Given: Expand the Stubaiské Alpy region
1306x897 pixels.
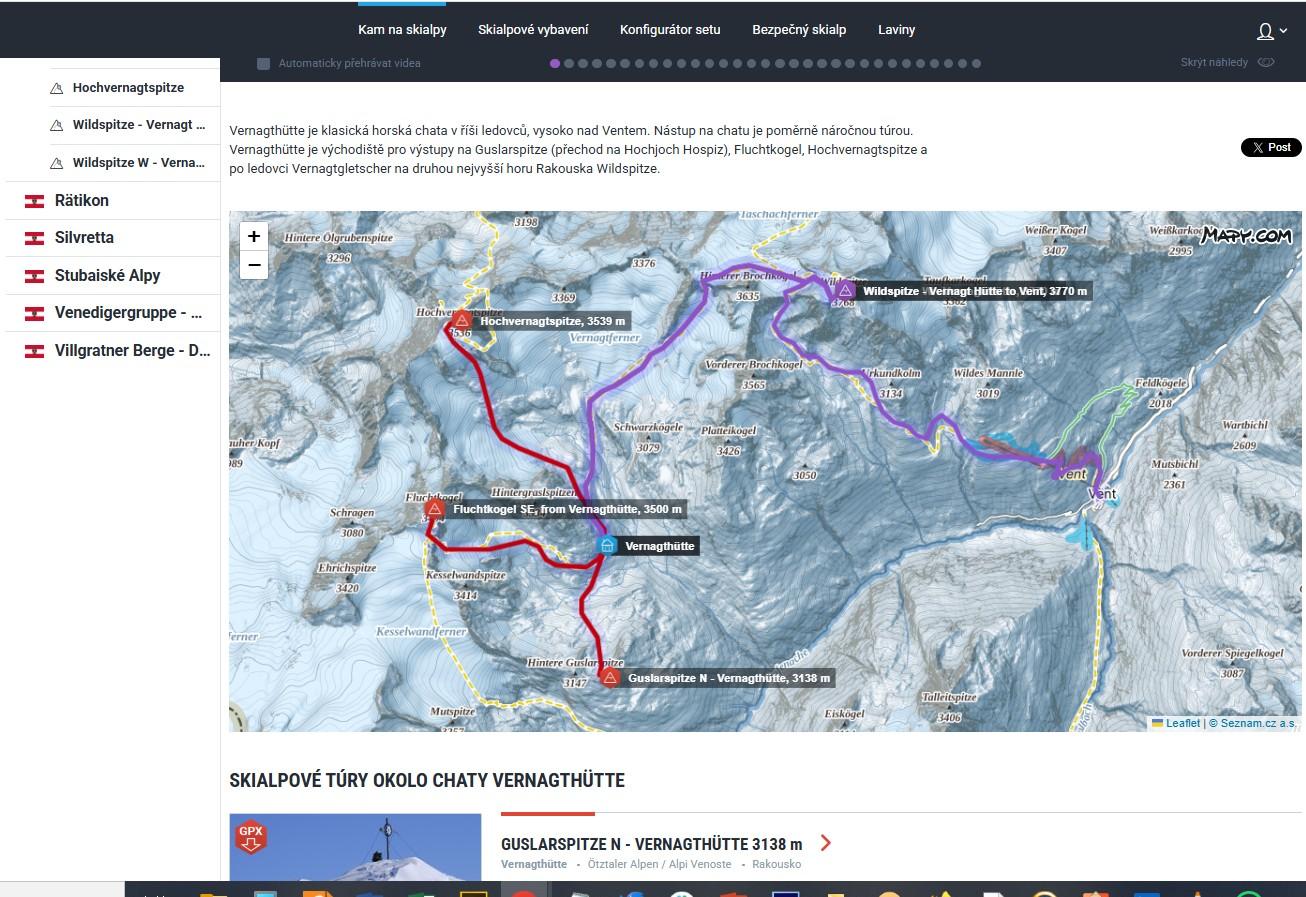Looking at the screenshot, I should point(107,275).
